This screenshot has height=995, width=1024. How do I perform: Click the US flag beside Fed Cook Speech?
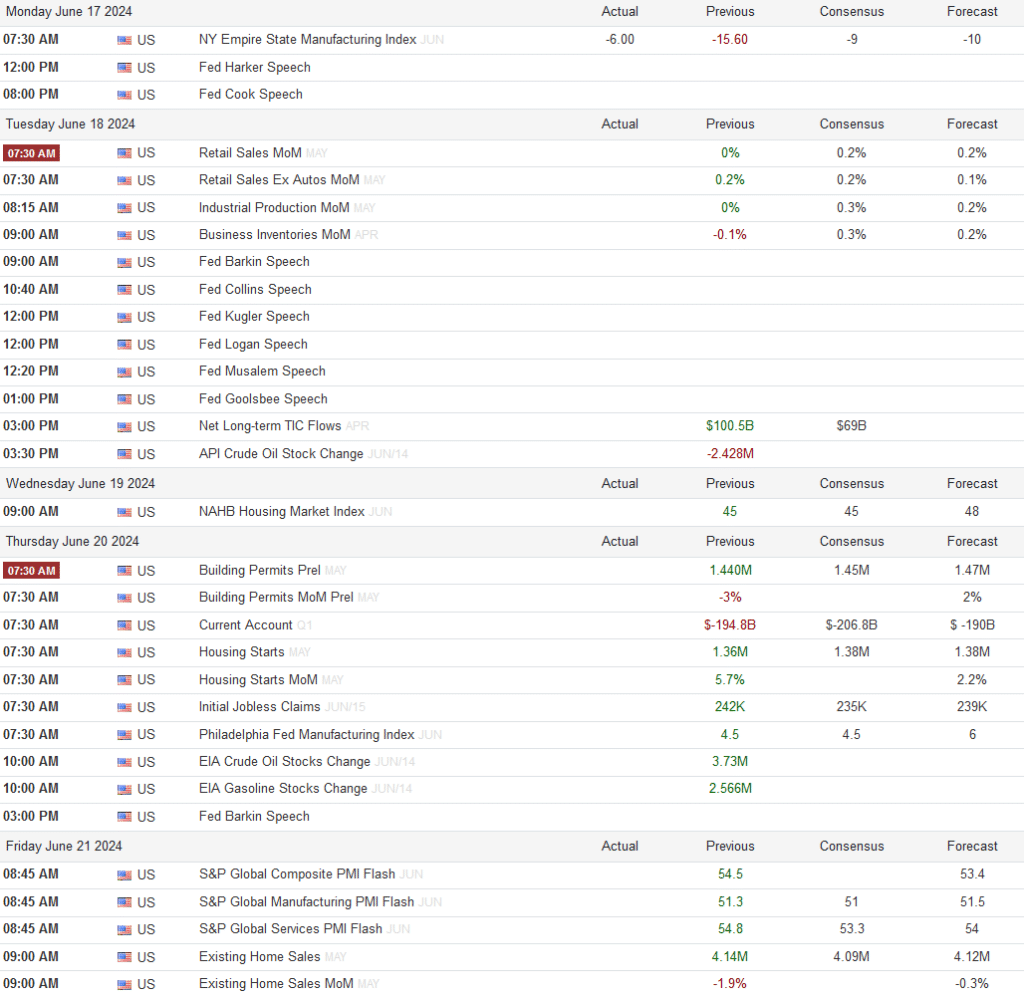point(124,95)
